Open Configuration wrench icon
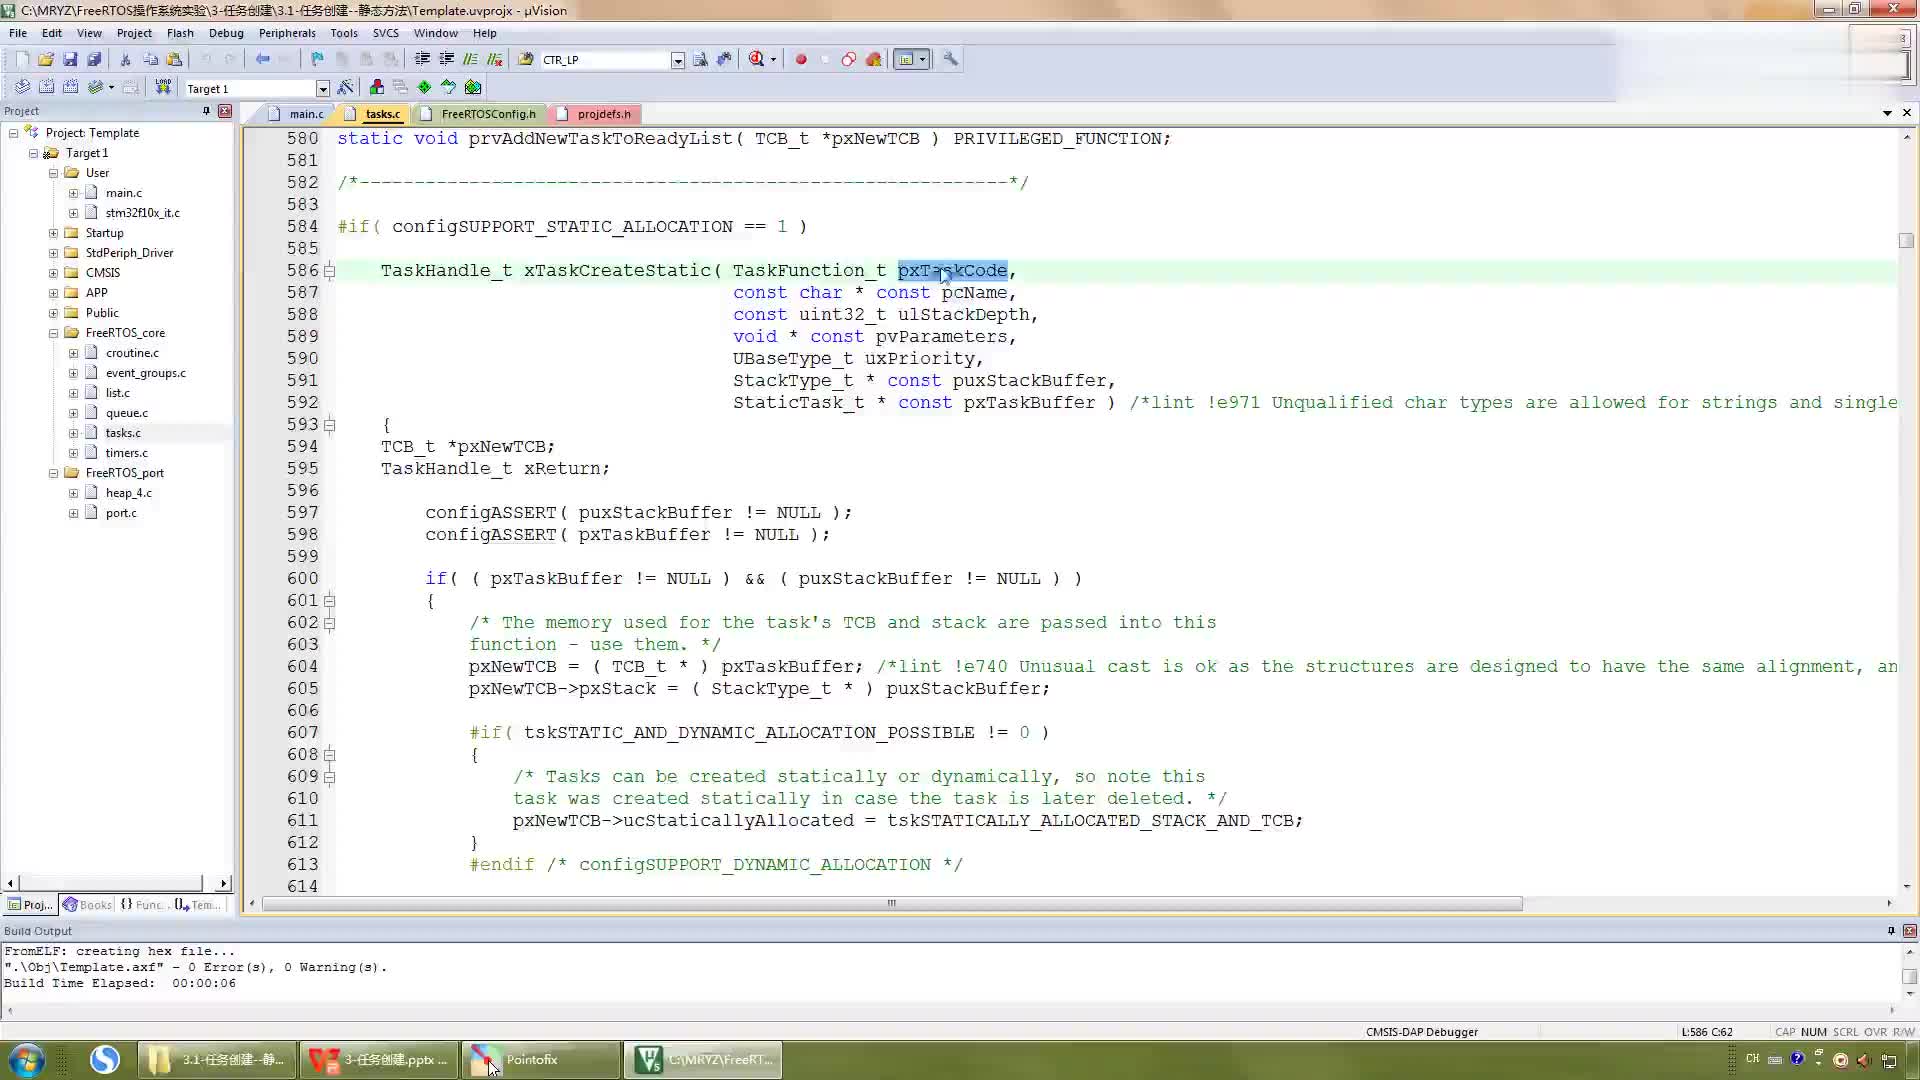 coord(950,59)
